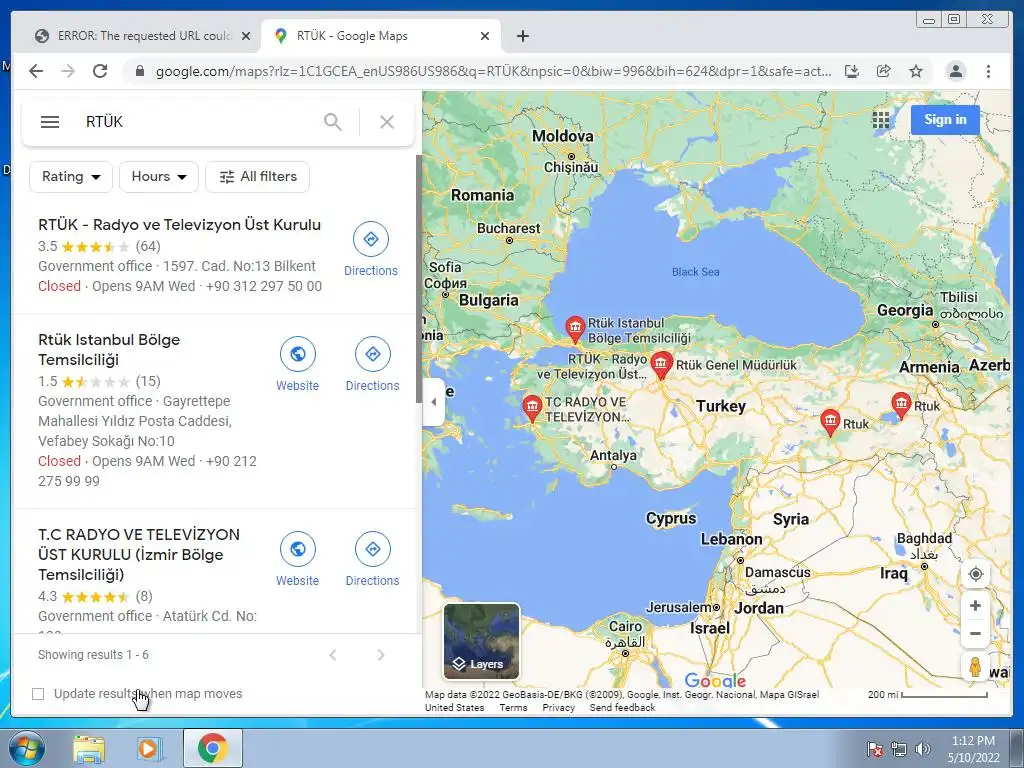This screenshot has height=768, width=1024.
Task: Open Website of Rtük Istanbul Bölge Temsilciliği
Action: [x=298, y=364]
